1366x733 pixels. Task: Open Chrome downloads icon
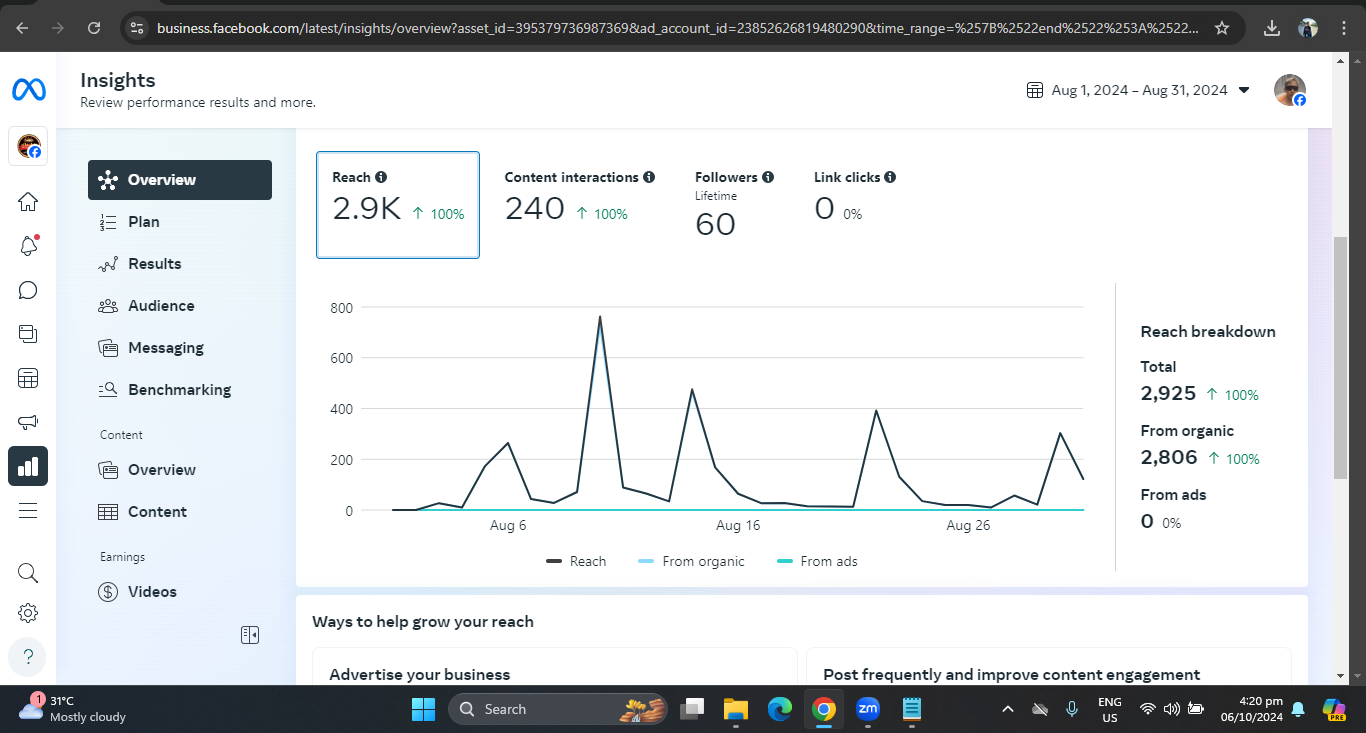pos(1272,28)
